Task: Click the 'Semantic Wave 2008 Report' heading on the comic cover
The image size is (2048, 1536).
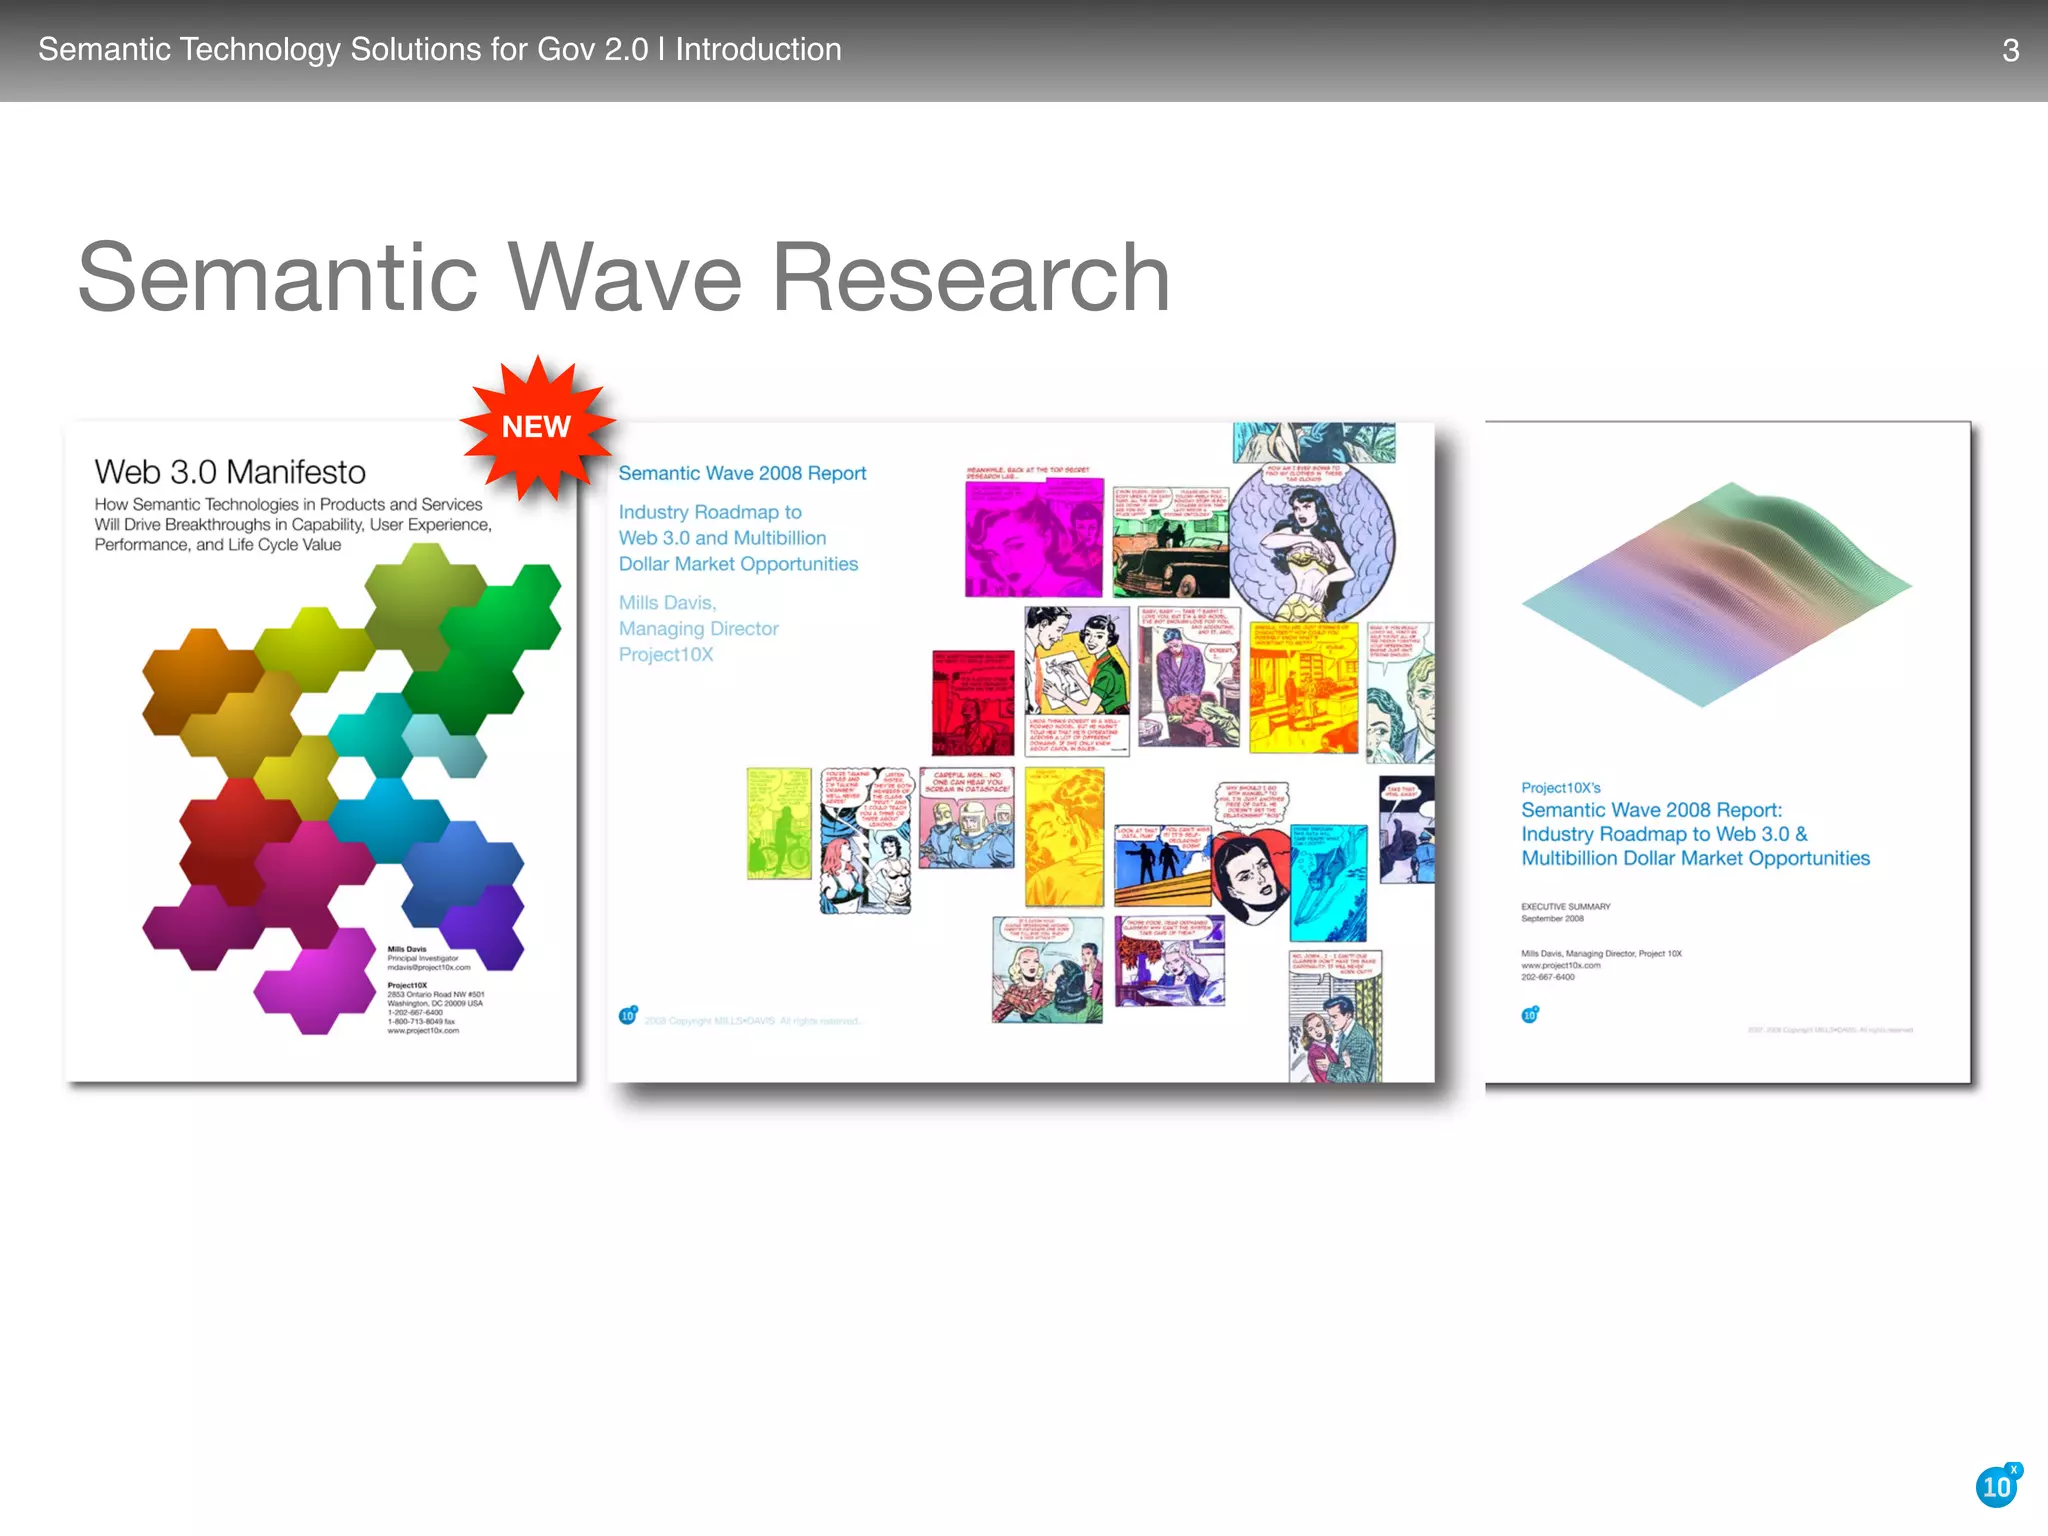Action: pos(742,473)
